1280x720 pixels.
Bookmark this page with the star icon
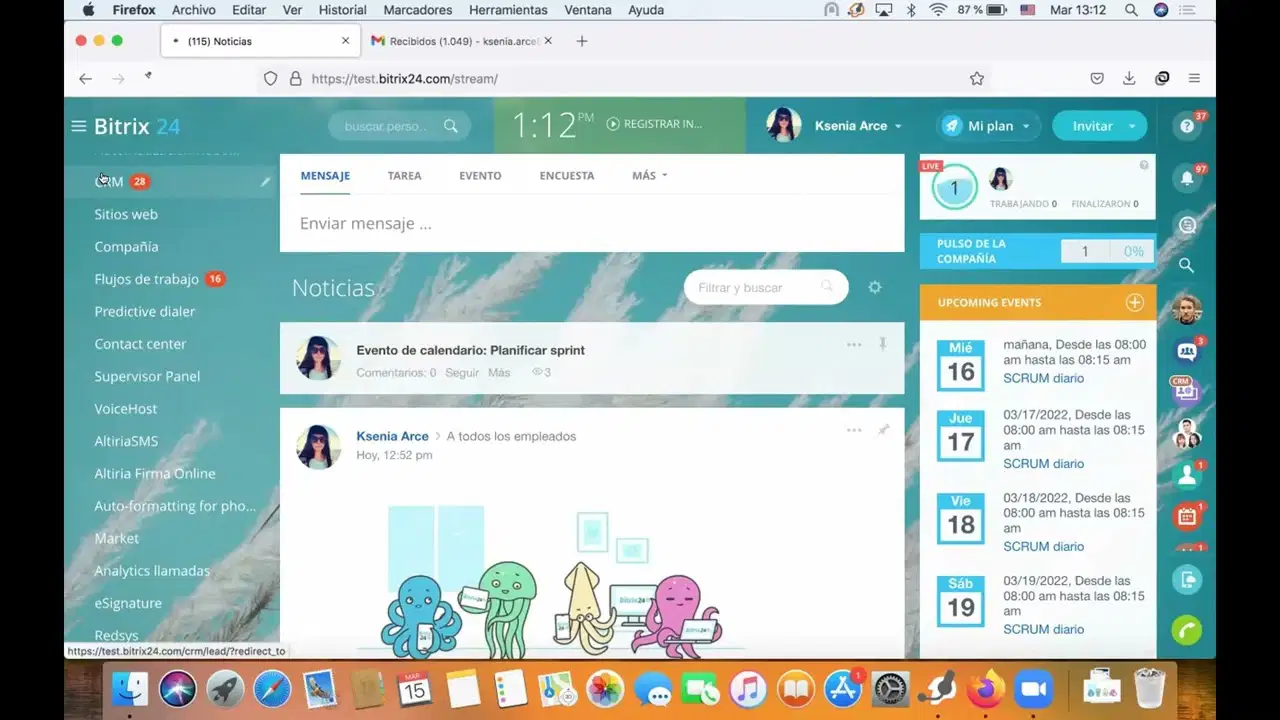pyautogui.click(x=977, y=78)
